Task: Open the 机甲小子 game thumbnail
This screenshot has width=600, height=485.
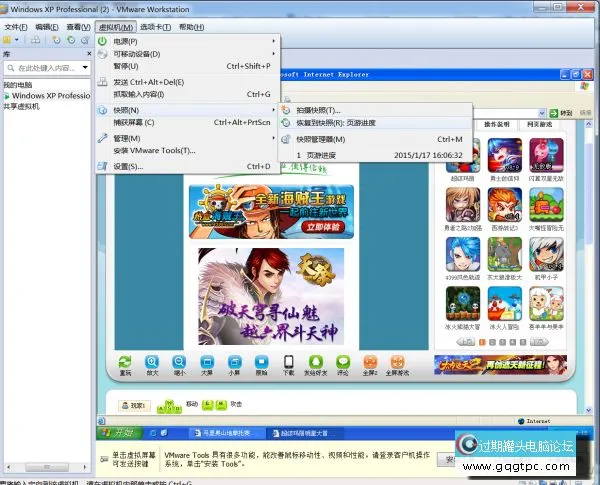Action: tap(546, 254)
